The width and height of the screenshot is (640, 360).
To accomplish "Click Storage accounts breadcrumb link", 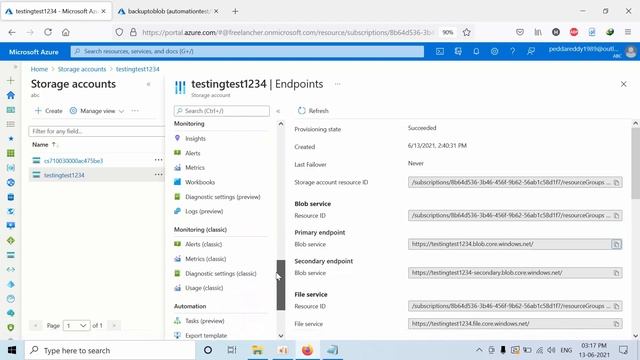I will (82, 69).
